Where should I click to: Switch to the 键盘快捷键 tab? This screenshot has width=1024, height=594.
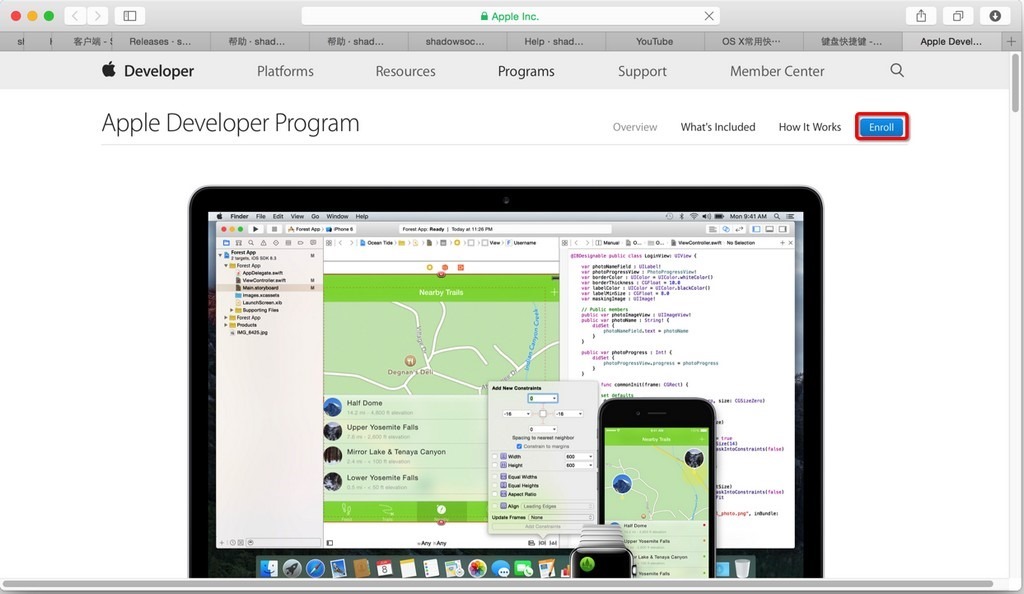tap(851, 41)
